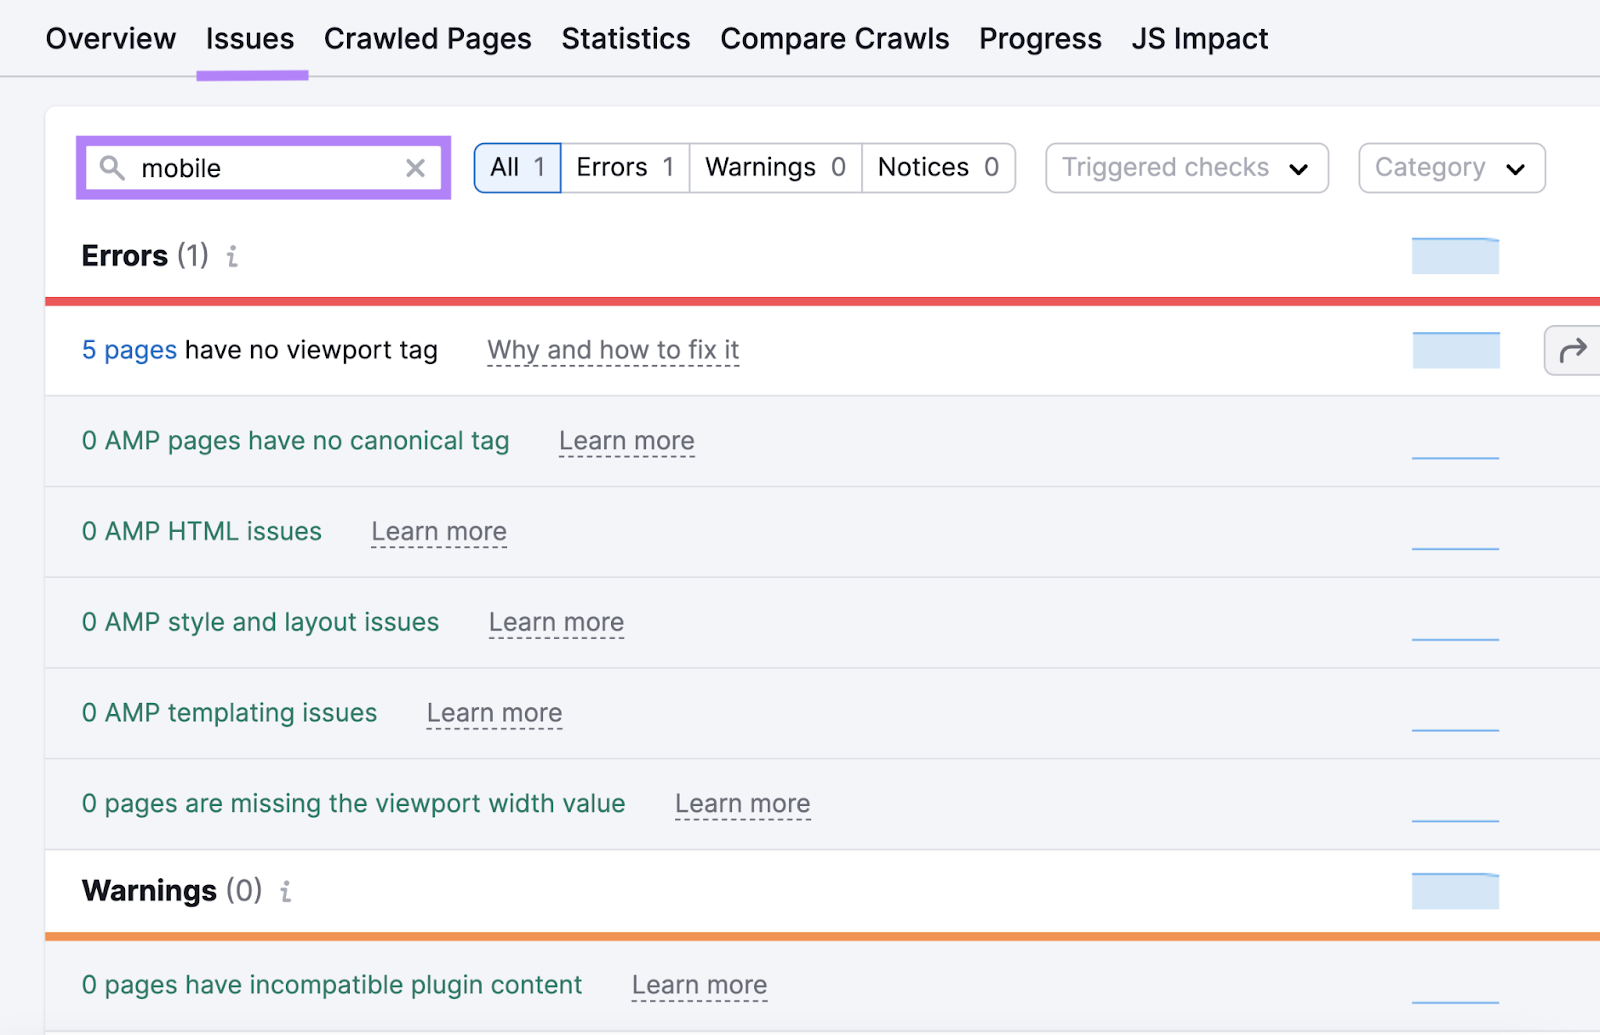
Task: Show all issue types with the All filter
Action: pyautogui.click(x=516, y=167)
